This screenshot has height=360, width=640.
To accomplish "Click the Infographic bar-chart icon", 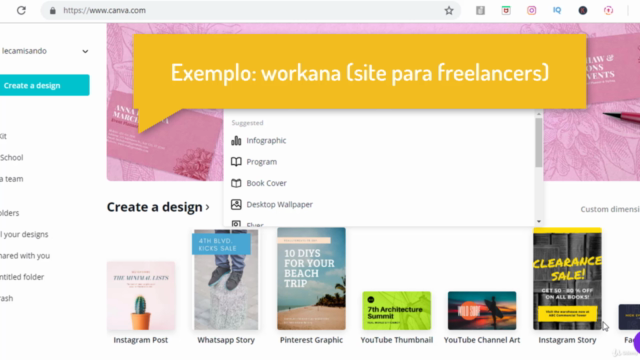I will click(236, 140).
